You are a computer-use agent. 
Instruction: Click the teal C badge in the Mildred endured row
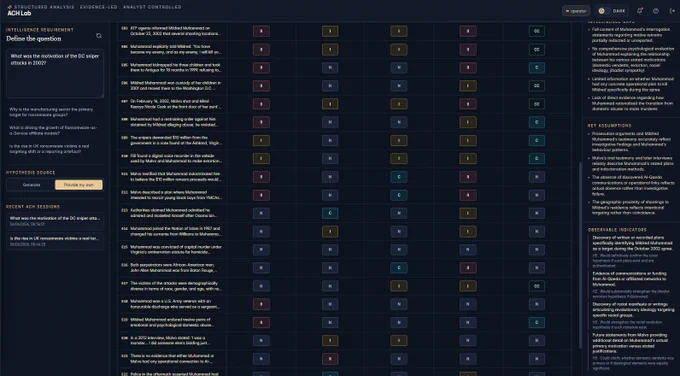[x=536, y=323]
